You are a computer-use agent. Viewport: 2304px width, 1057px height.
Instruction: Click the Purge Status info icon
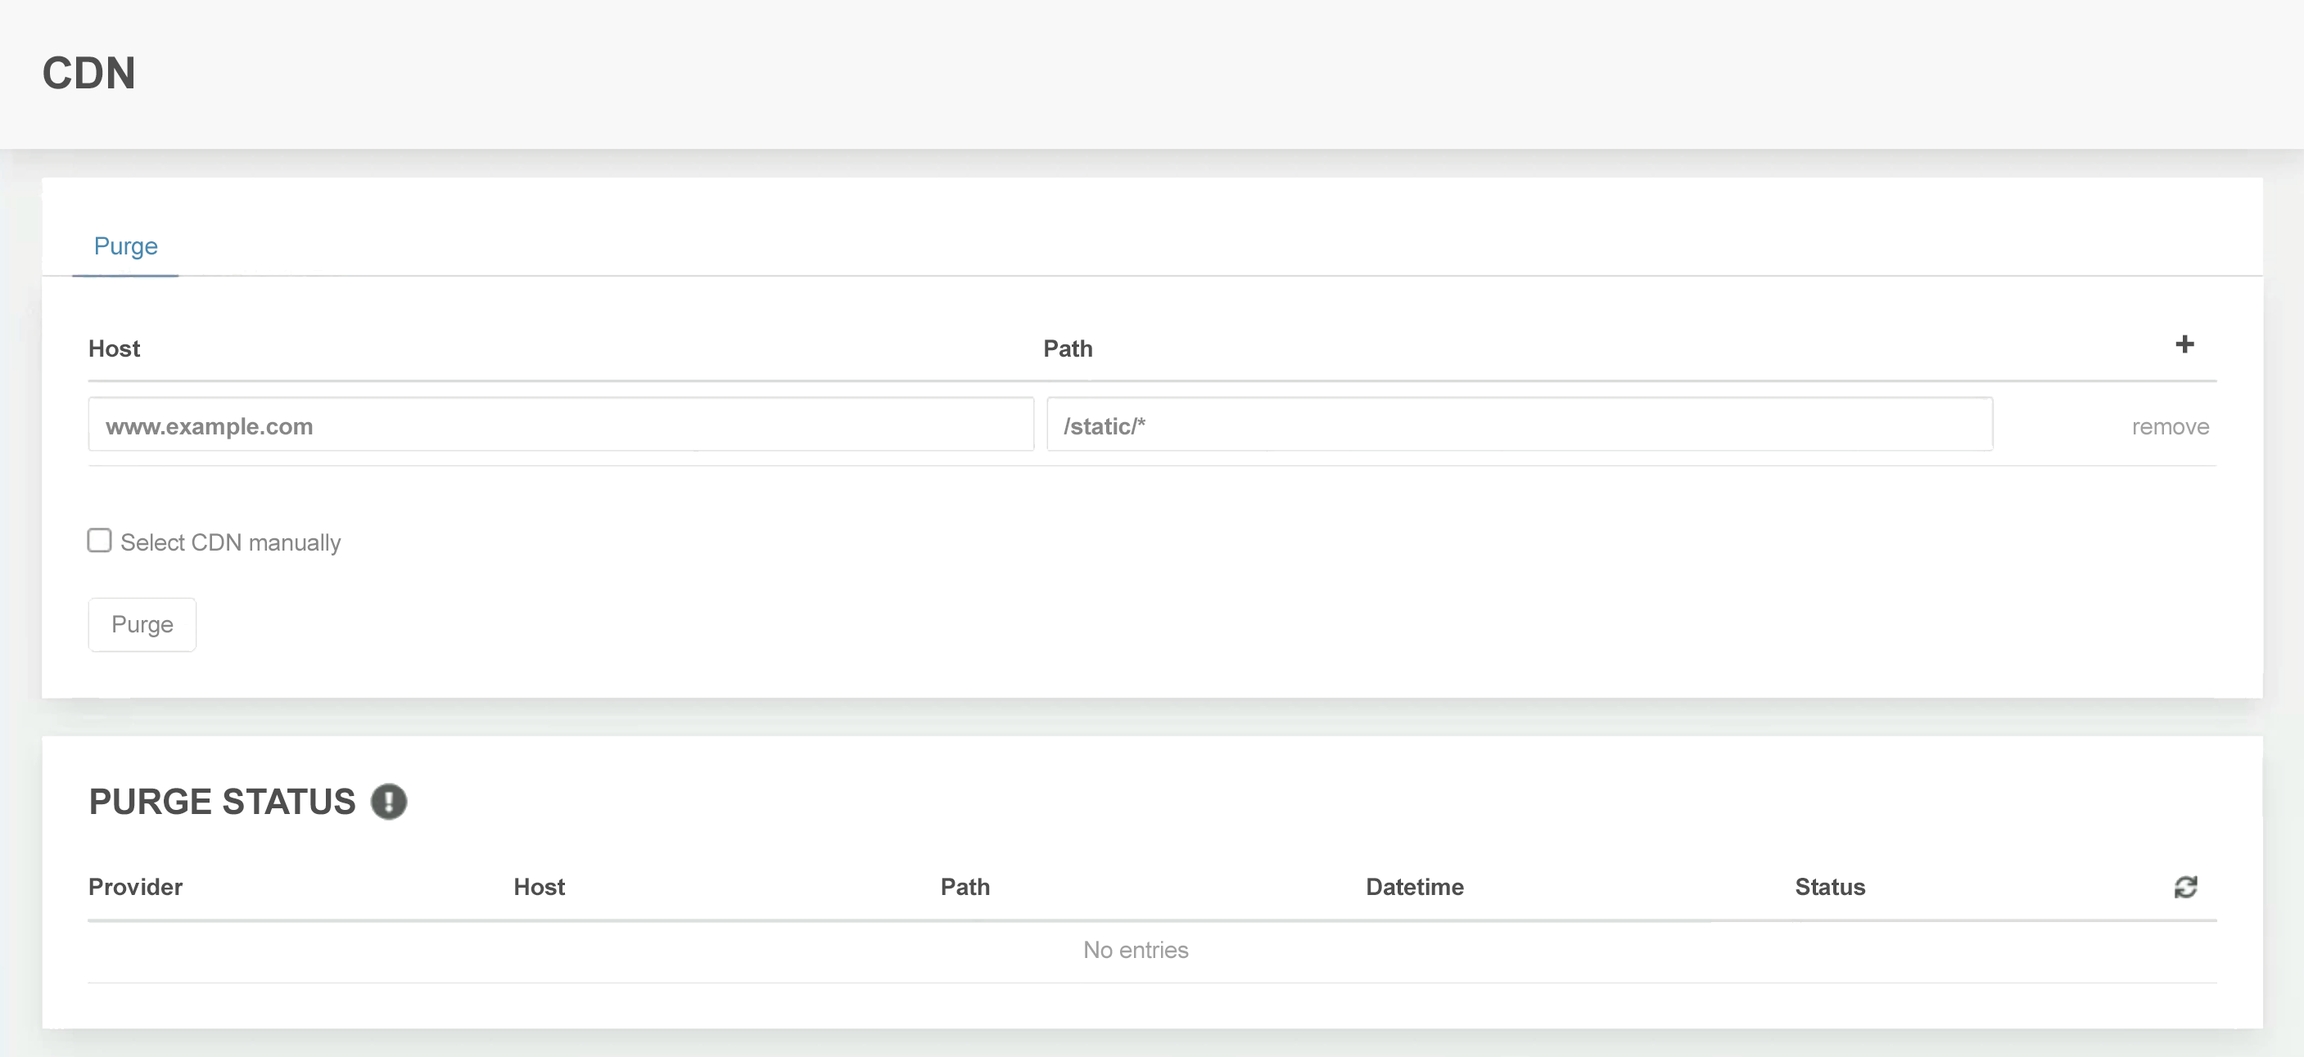tap(388, 802)
